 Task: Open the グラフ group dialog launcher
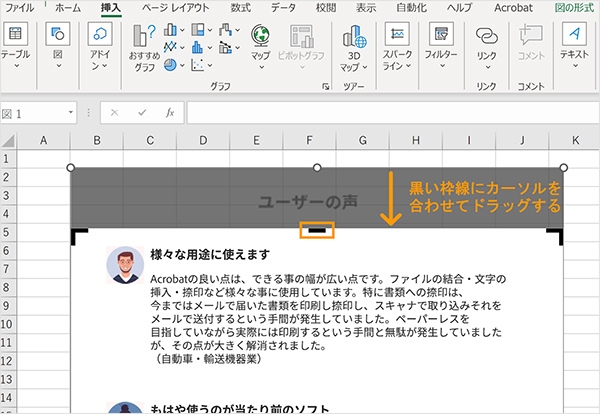pos(326,87)
